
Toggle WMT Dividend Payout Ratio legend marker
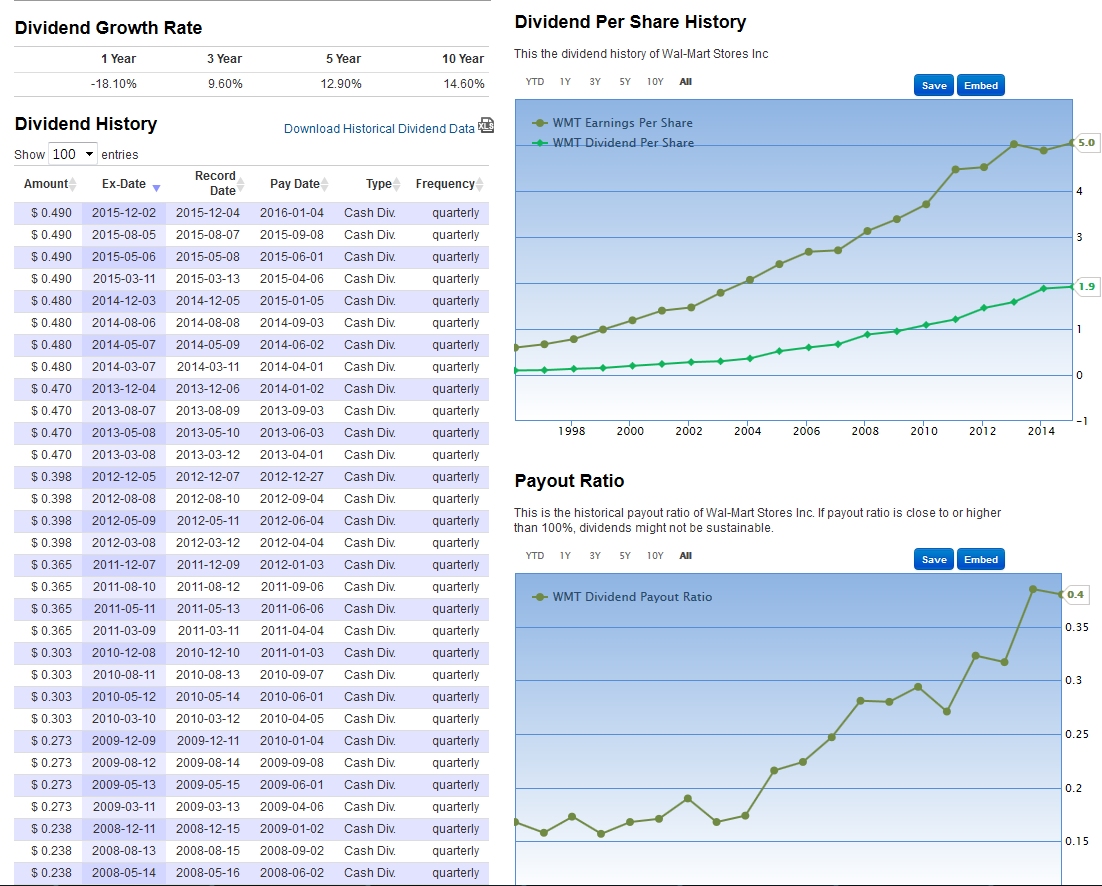[x=539, y=597]
